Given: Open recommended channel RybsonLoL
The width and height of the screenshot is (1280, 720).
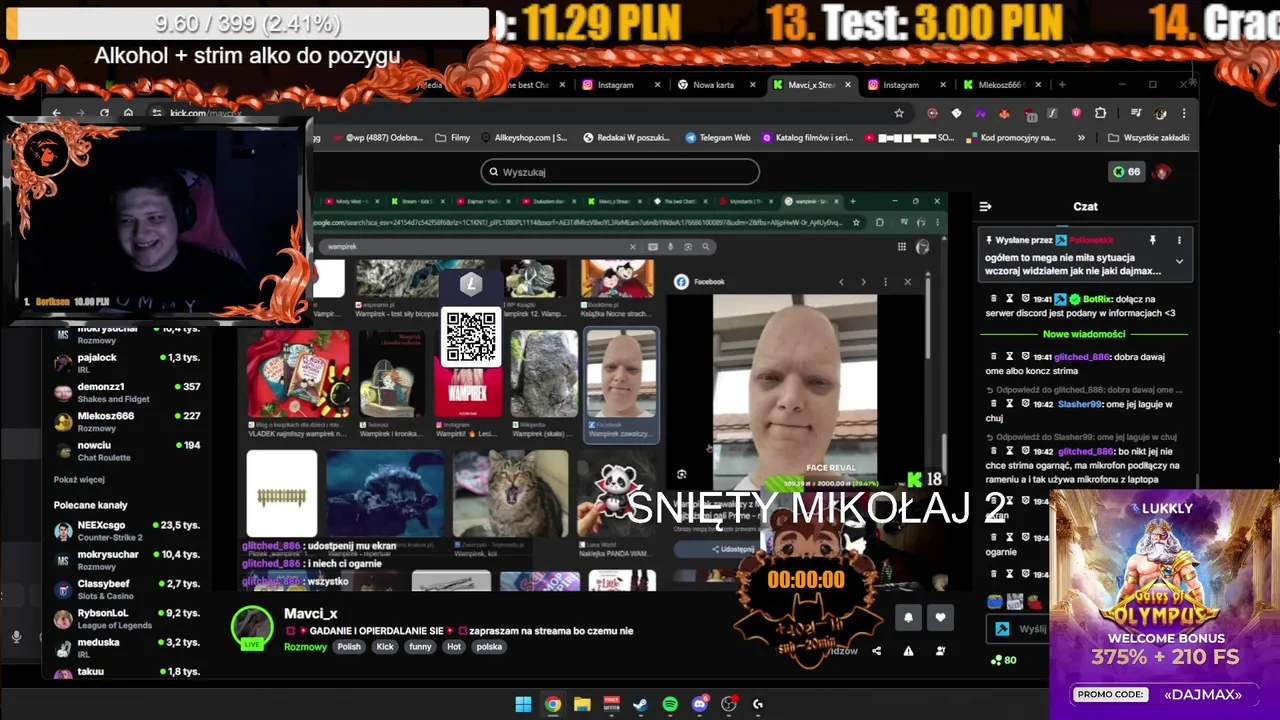Looking at the screenshot, I should (128, 618).
